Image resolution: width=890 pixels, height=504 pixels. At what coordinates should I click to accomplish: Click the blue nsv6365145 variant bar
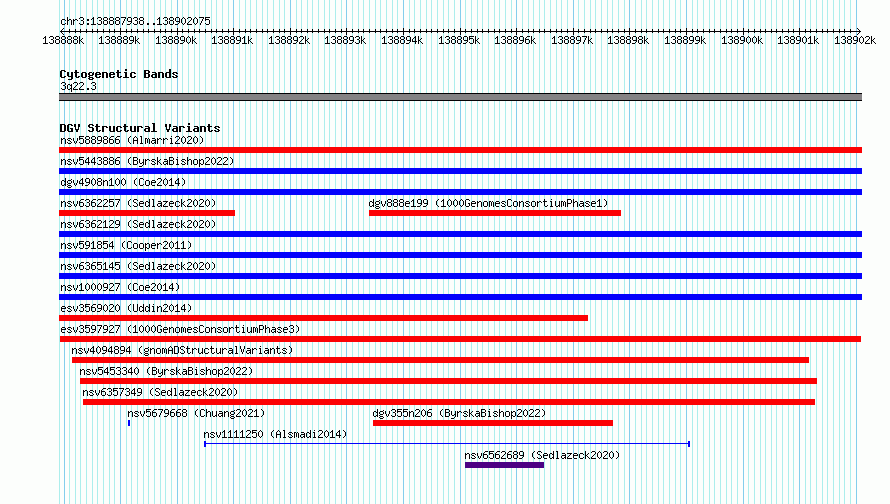point(460,276)
